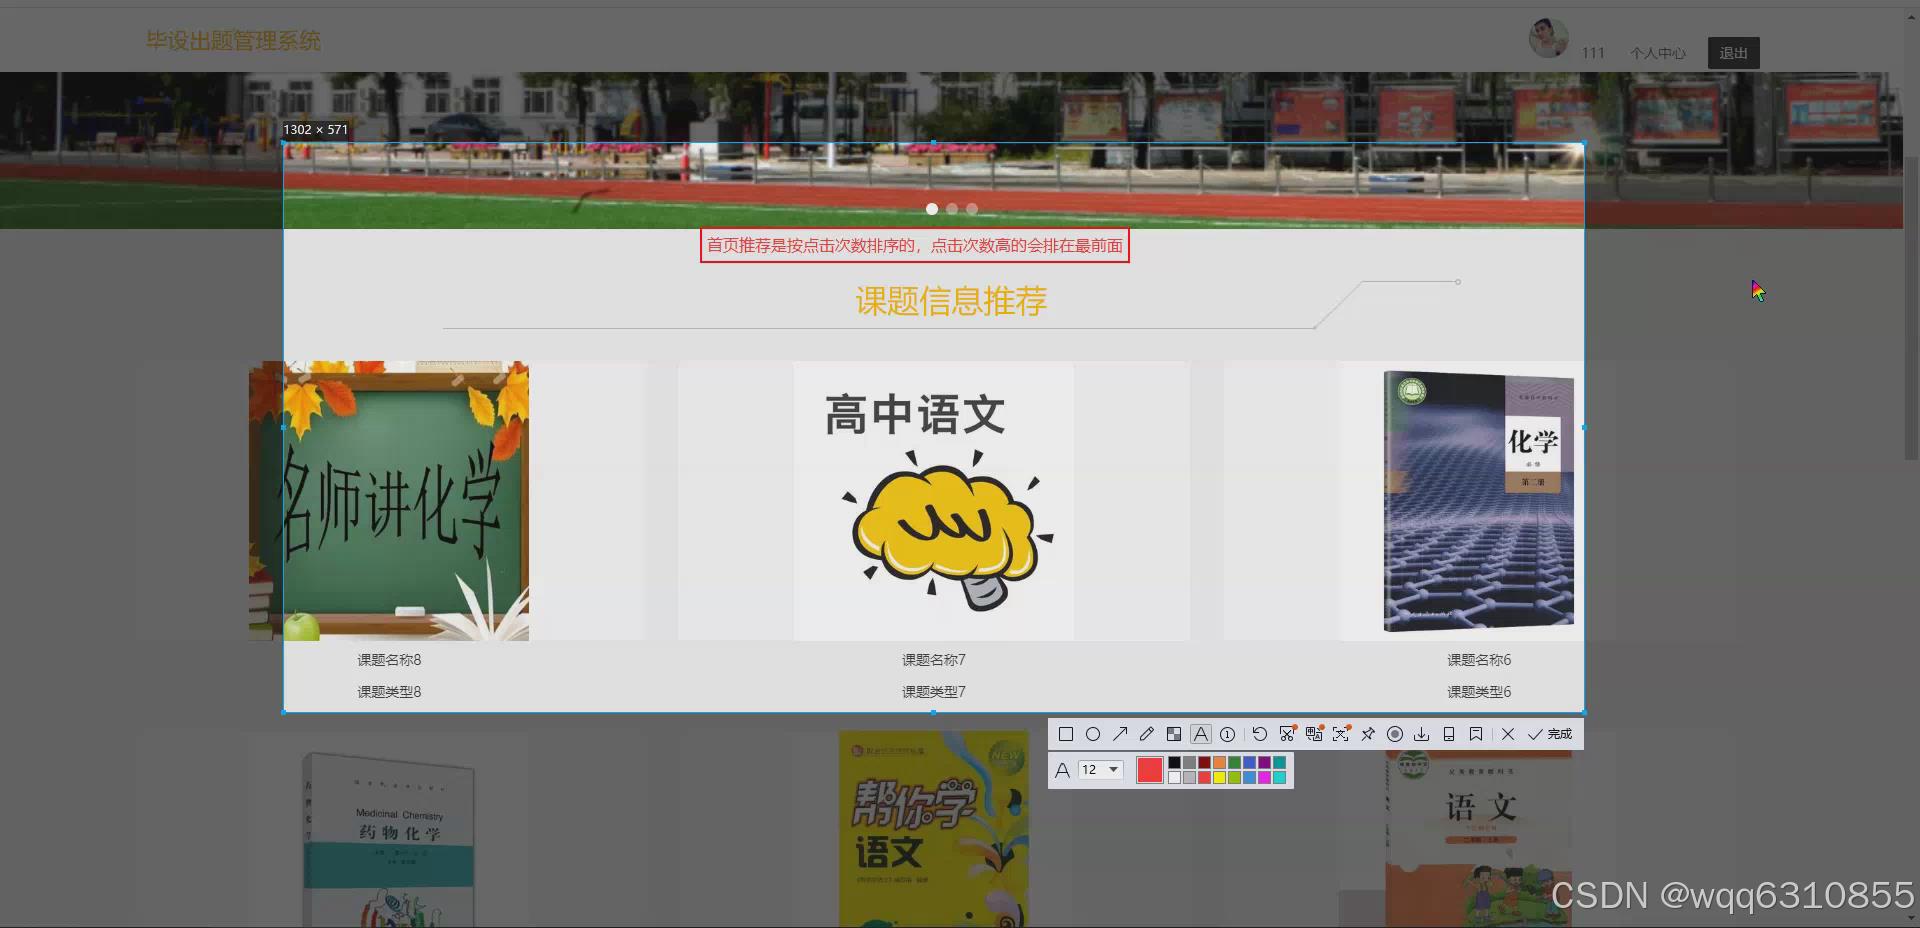Screen dimensions: 1920x928
Task: Select the rectangle drawing tool
Action: 1066,734
